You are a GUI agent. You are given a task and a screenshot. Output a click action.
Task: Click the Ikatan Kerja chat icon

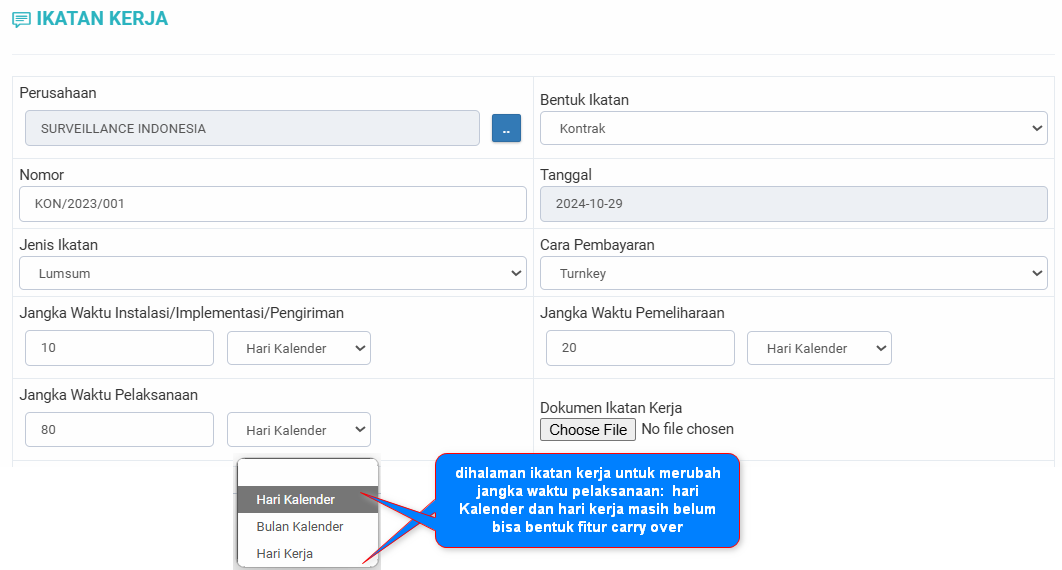point(21,19)
